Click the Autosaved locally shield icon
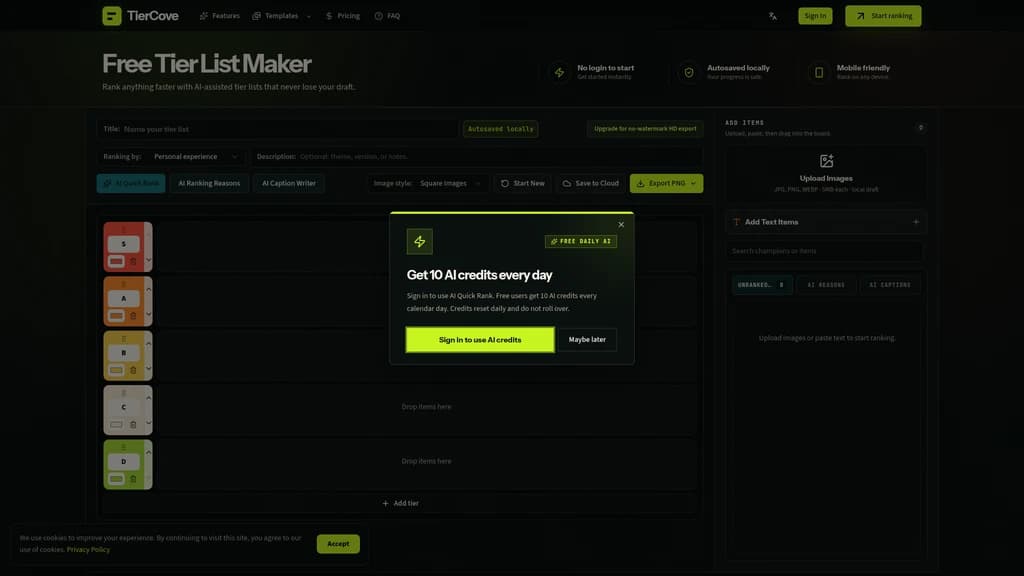The image size is (1024, 576). (x=688, y=72)
